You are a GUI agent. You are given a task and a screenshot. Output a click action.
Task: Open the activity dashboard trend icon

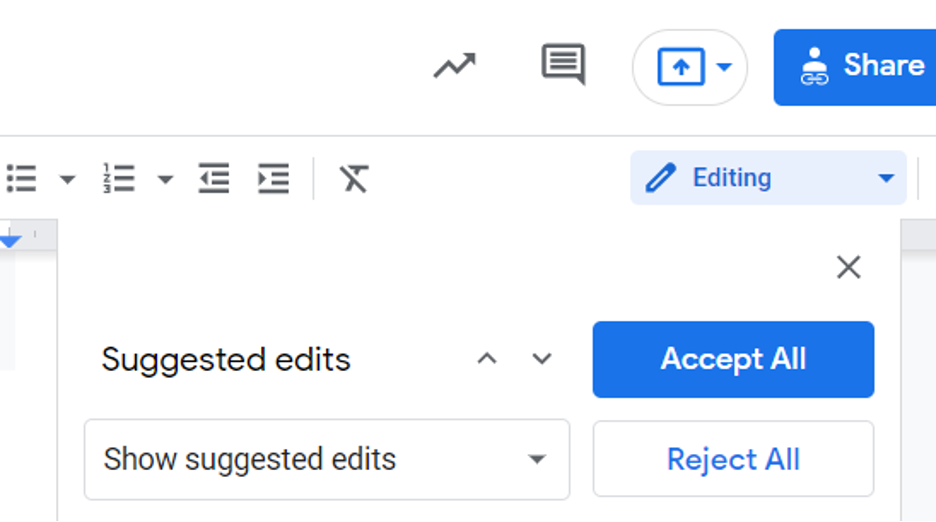point(454,66)
